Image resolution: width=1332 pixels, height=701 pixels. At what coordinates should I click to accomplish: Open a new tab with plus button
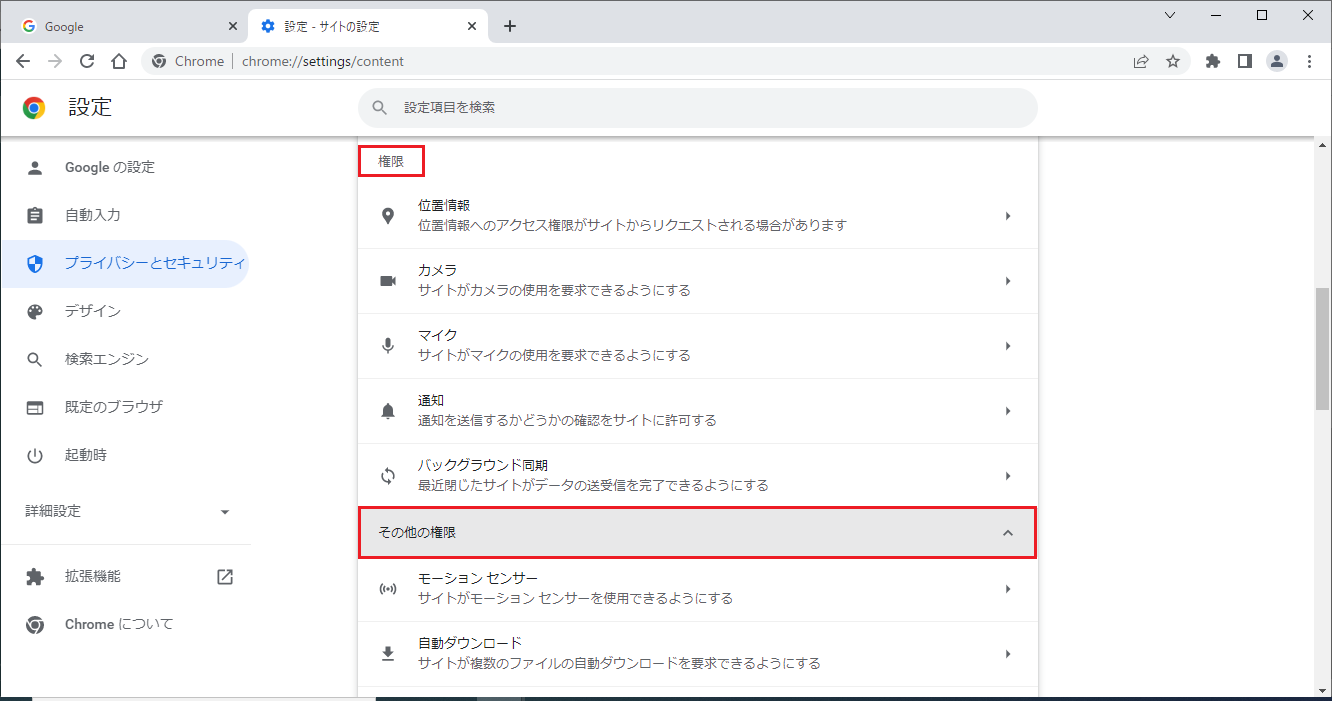pos(510,26)
